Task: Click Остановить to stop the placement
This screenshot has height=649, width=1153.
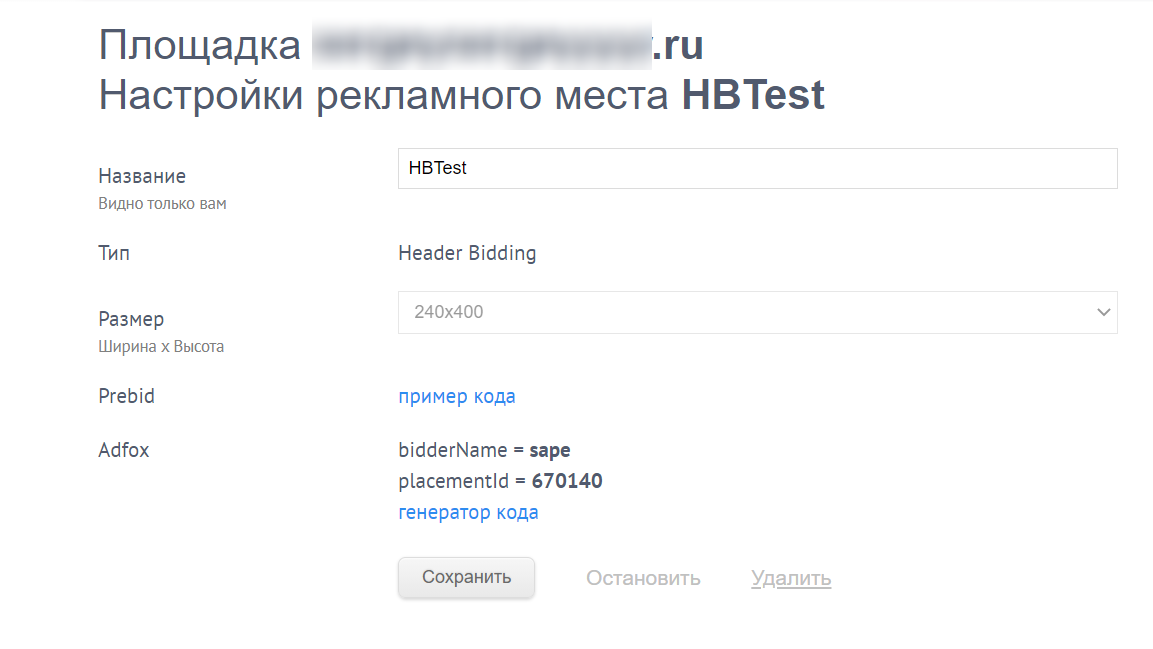Action: pyautogui.click(x=643, y=578)
